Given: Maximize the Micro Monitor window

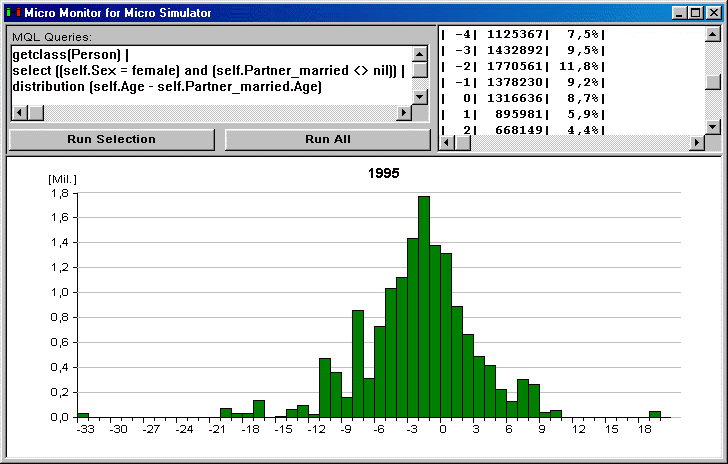Looking at the screenshot, I should pyautogui.click(x=695, y=12).
